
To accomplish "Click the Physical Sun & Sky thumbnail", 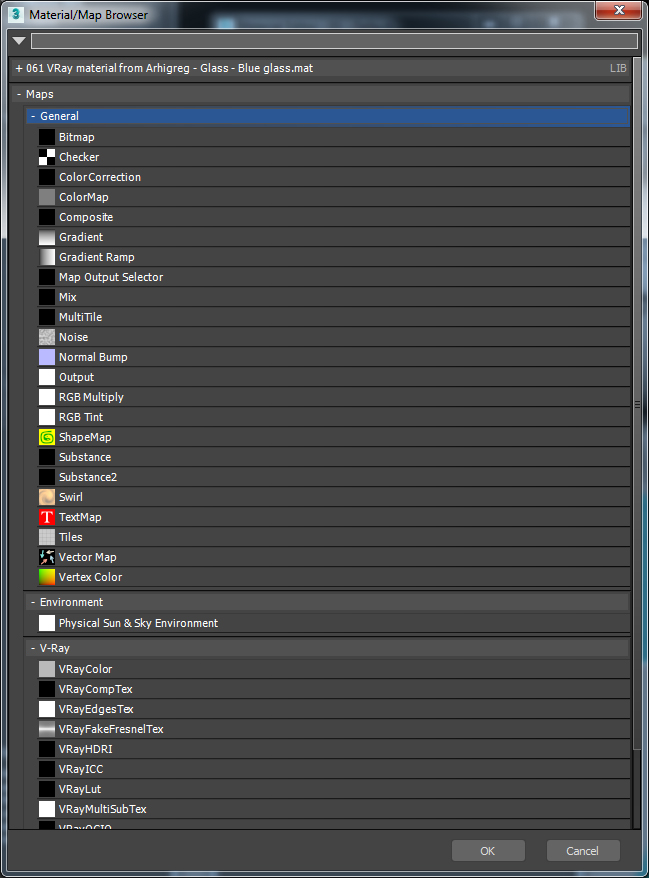I will tap(47, 623).
